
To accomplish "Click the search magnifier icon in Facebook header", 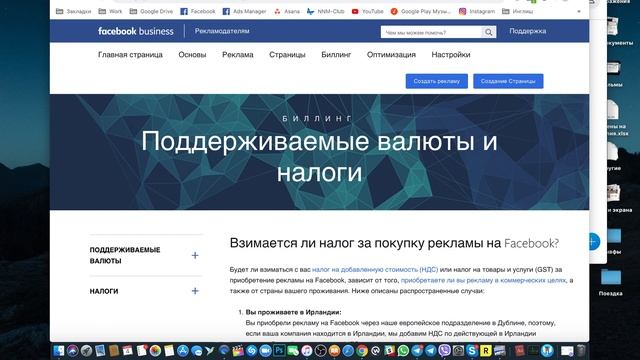I will tap(489, 32).
